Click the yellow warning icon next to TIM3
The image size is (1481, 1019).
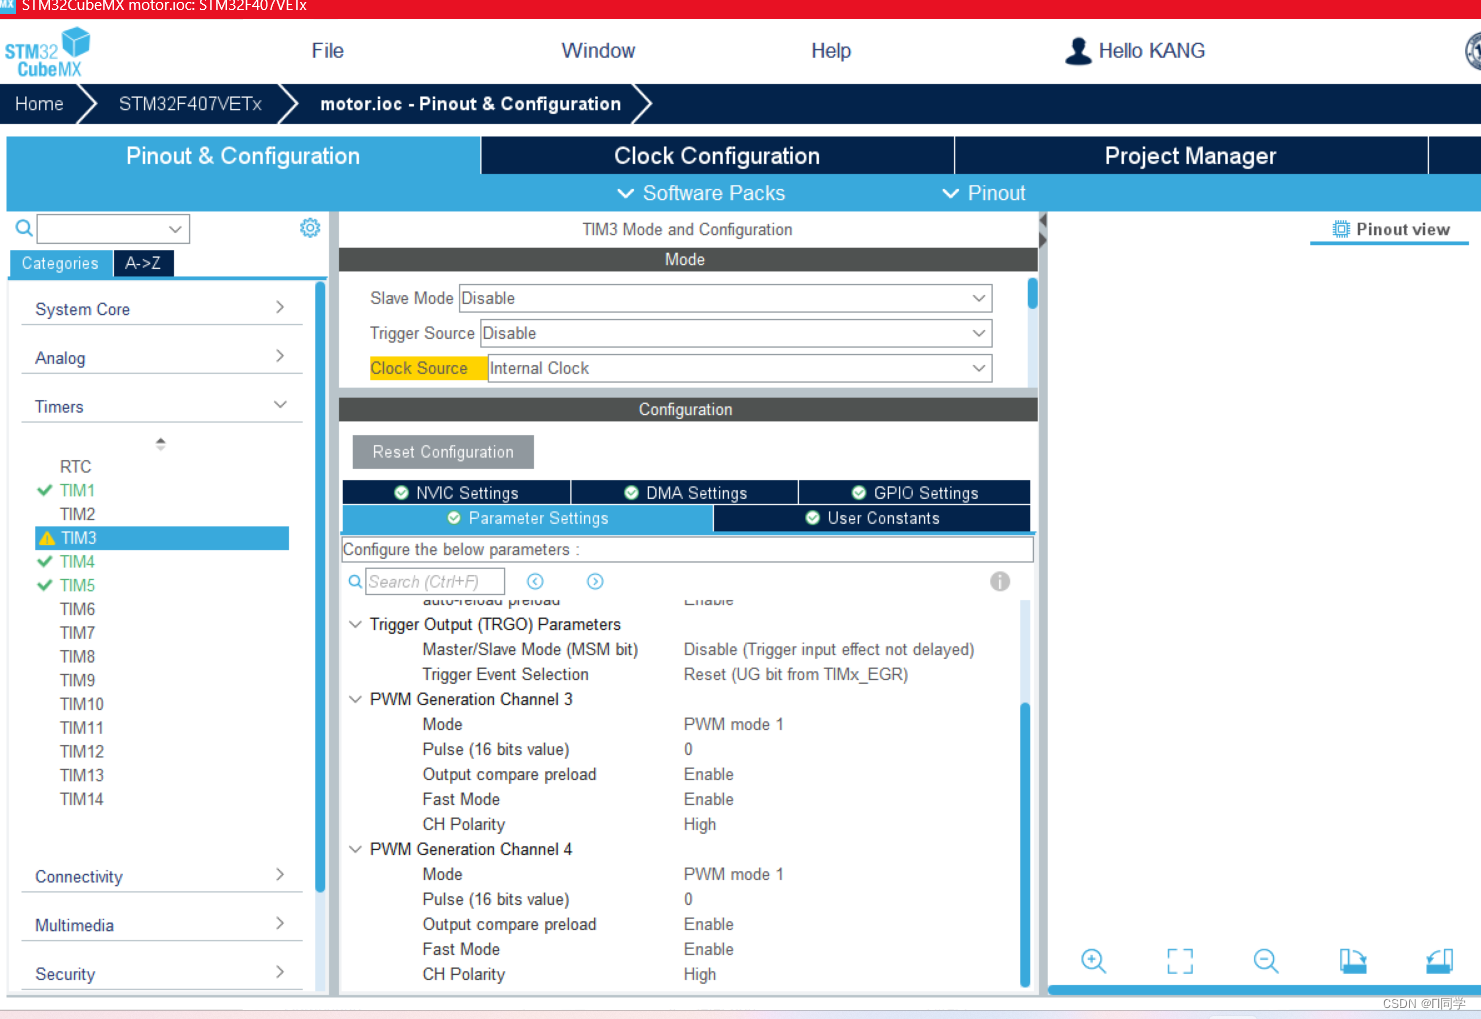pyautogui.click(x=46, y=538)
